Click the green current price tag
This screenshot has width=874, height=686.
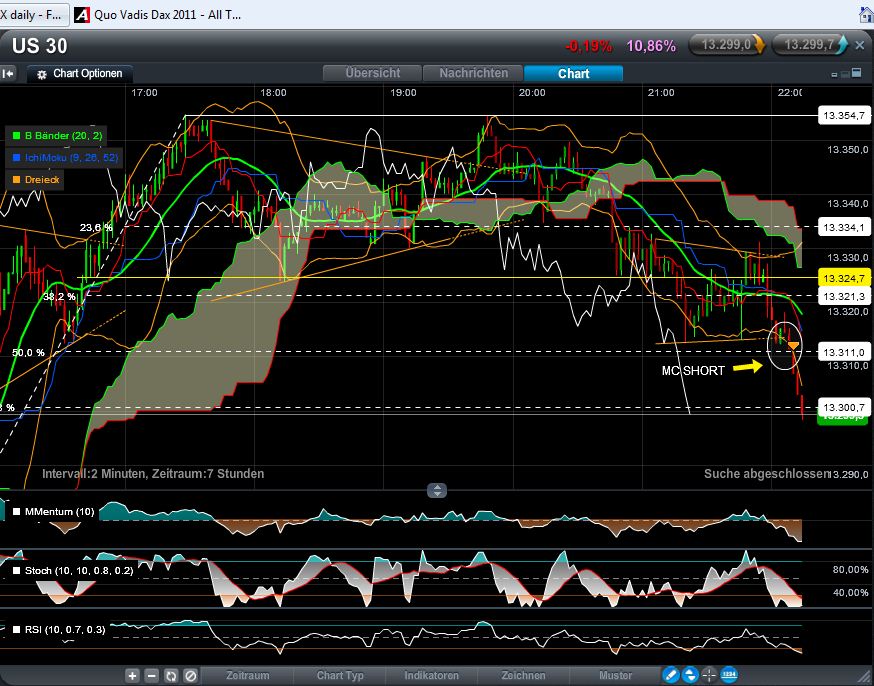click(843, 420)
